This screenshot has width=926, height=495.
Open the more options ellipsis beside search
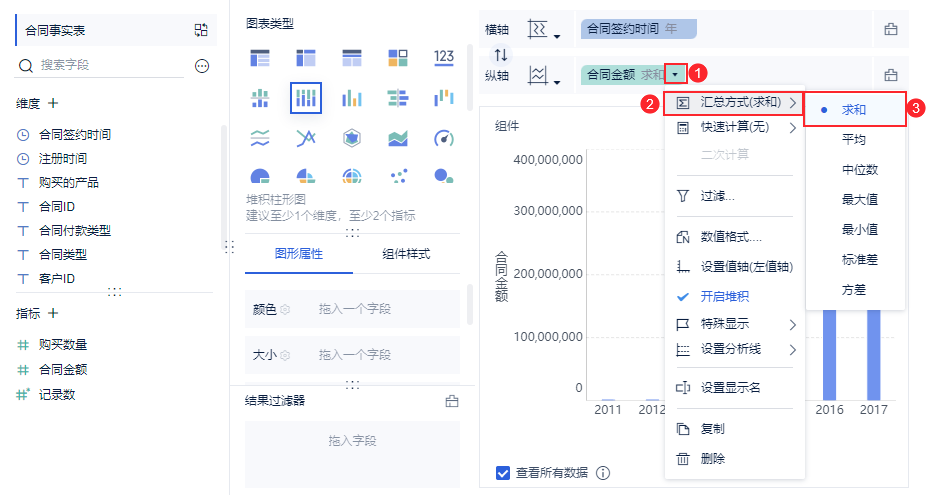(202, 66)
